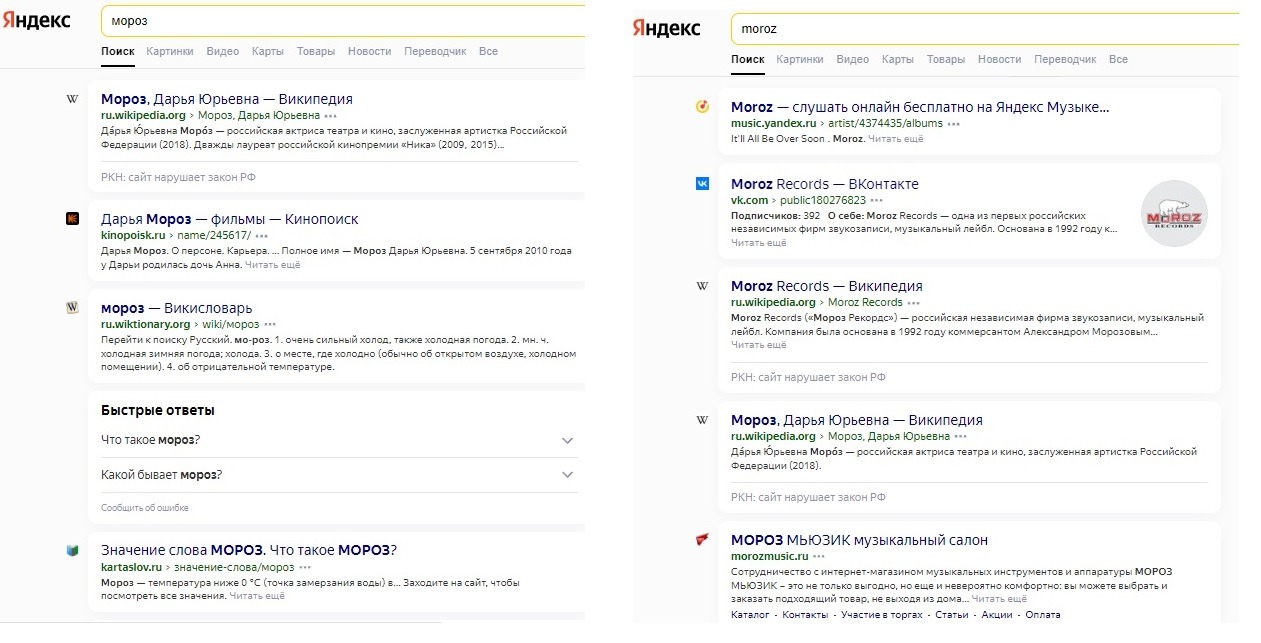Click Wikipedia favicon beside Moroz Records — Википедия
Viewport: 1261px width, 643px height.
click(702, 286)
